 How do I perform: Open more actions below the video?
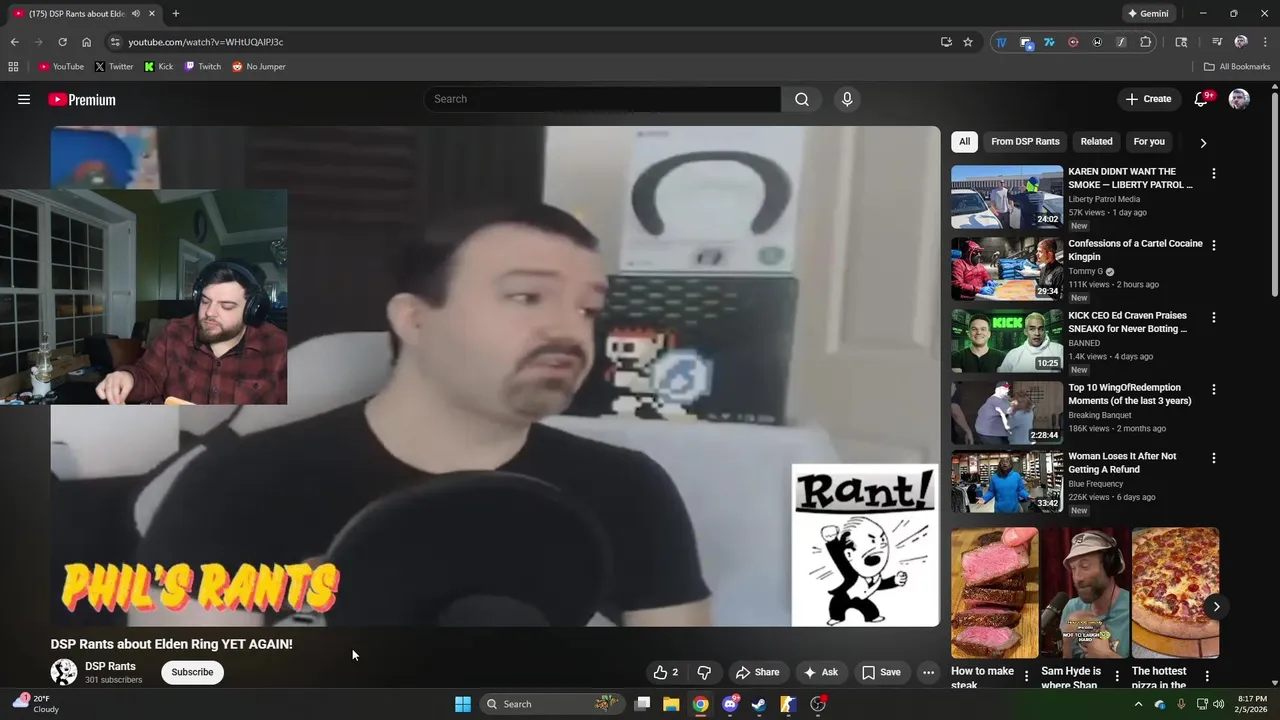coord(928,672)
